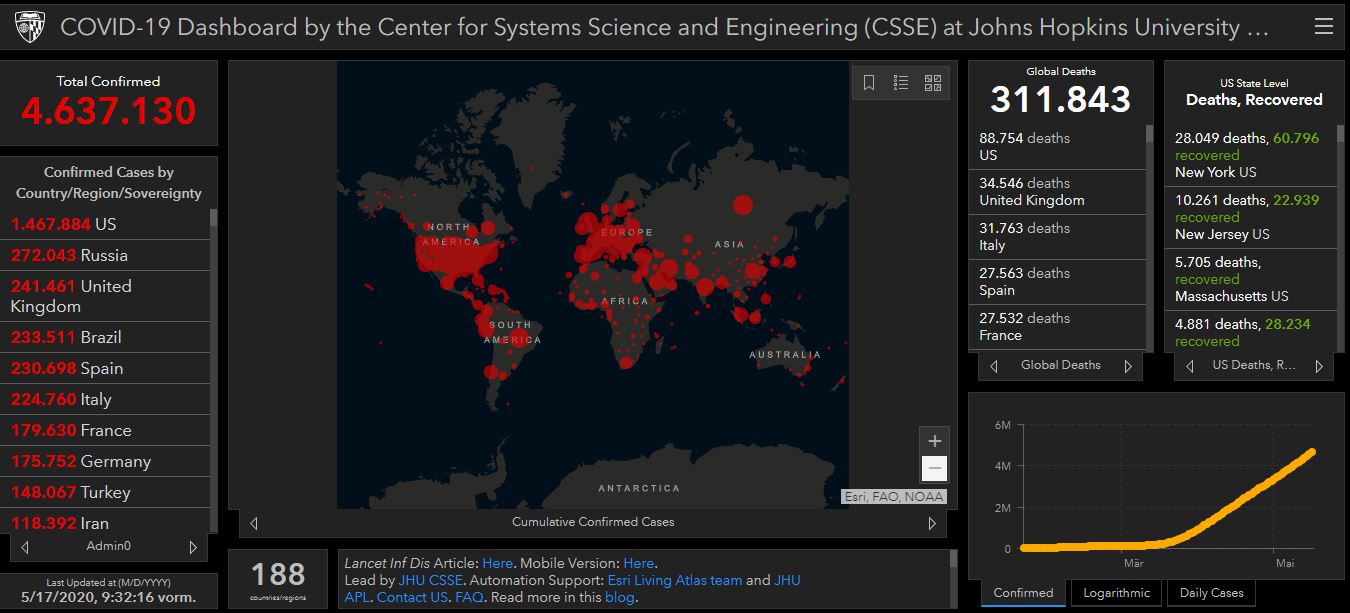1350x613 pixels.
Task: Go to previous panel before Admin0
Action: click(x=25, y=547)
